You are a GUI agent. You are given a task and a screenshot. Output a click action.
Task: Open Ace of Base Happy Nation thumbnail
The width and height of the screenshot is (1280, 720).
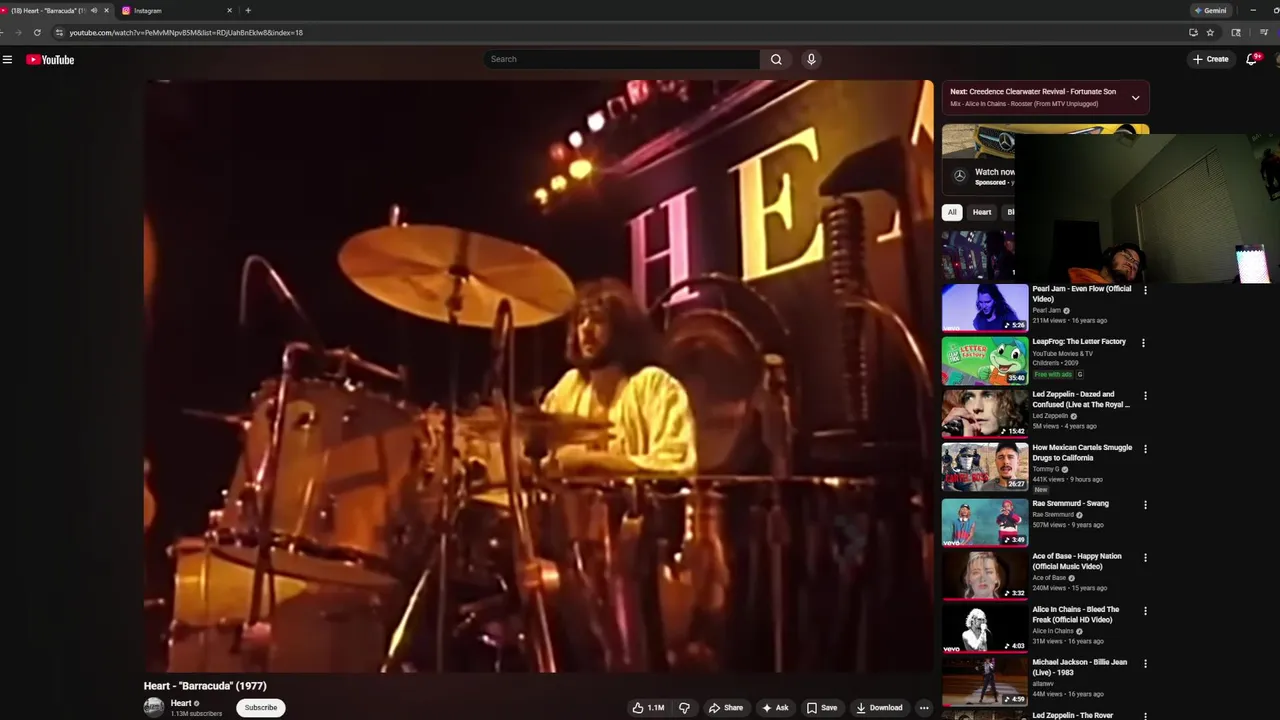[985, 574]
